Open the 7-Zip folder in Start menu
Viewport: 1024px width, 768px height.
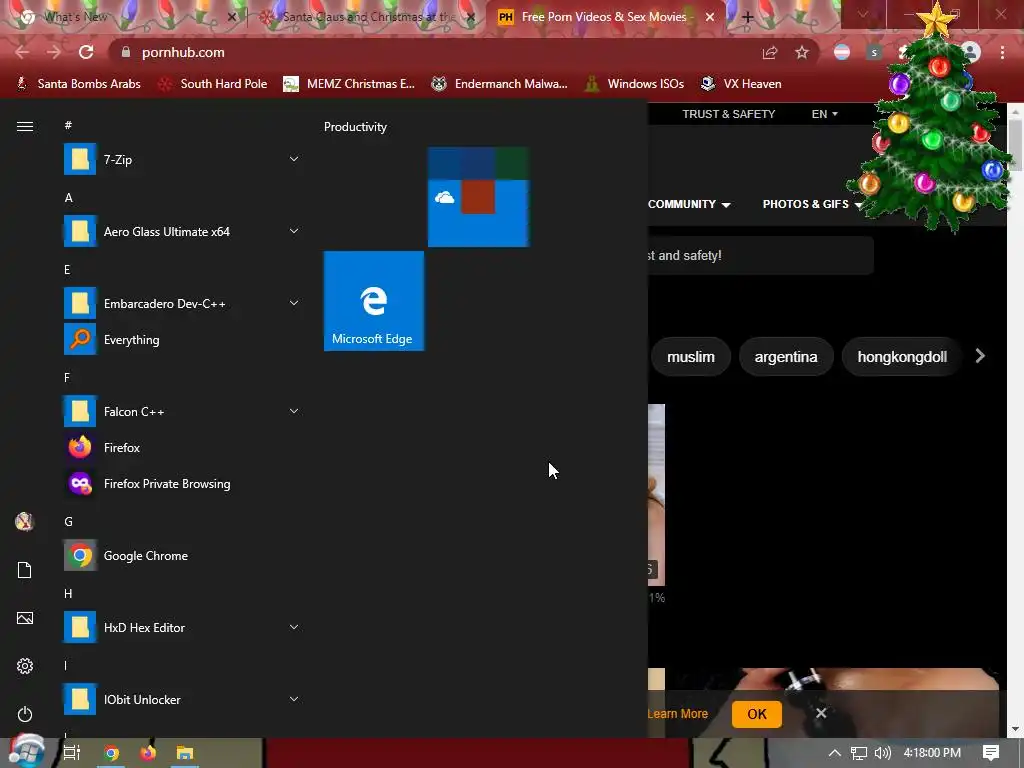pos(182,159)
